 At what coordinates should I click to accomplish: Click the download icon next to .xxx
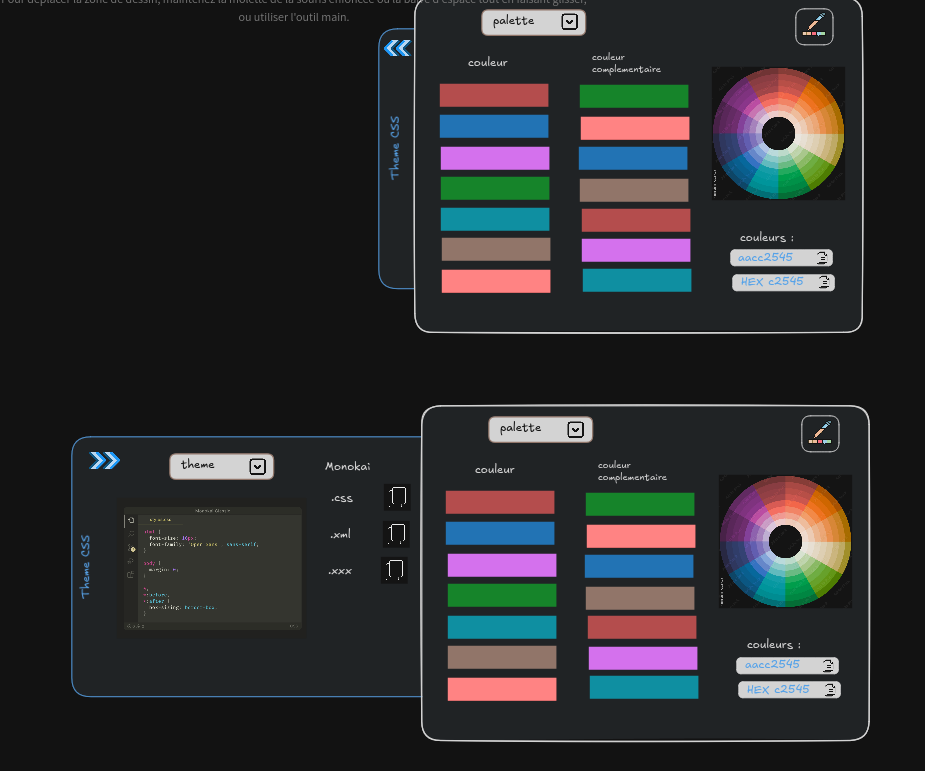tap(395, 571)
